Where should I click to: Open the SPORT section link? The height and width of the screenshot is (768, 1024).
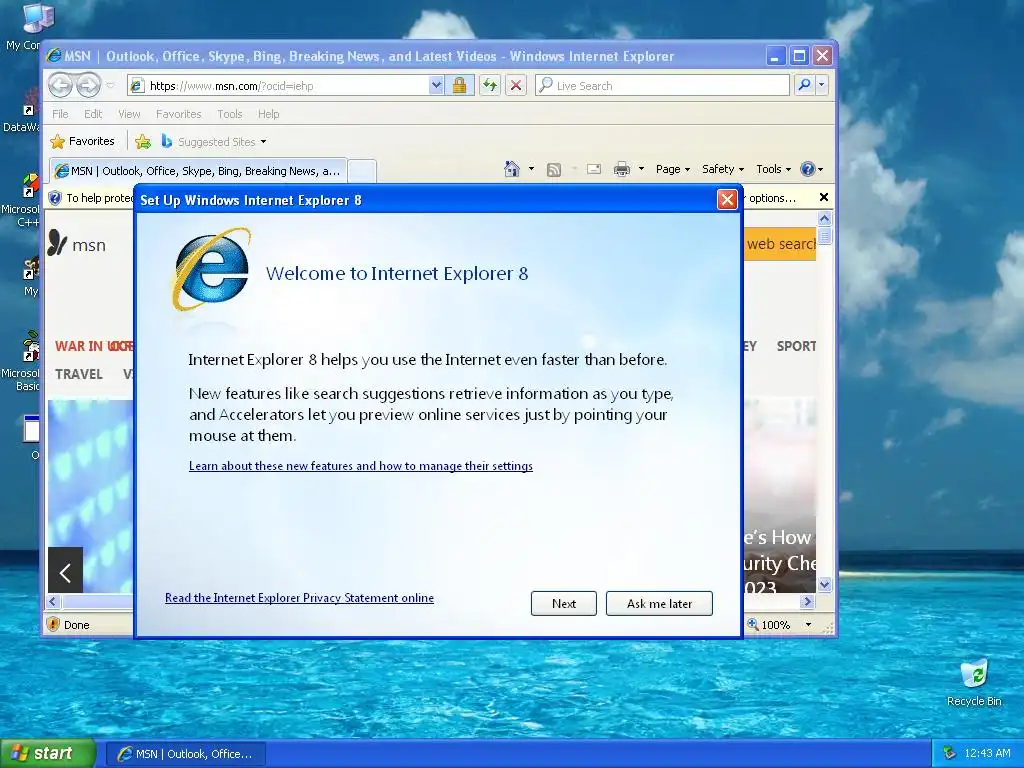pyautogui.click(x=796, y=346)
